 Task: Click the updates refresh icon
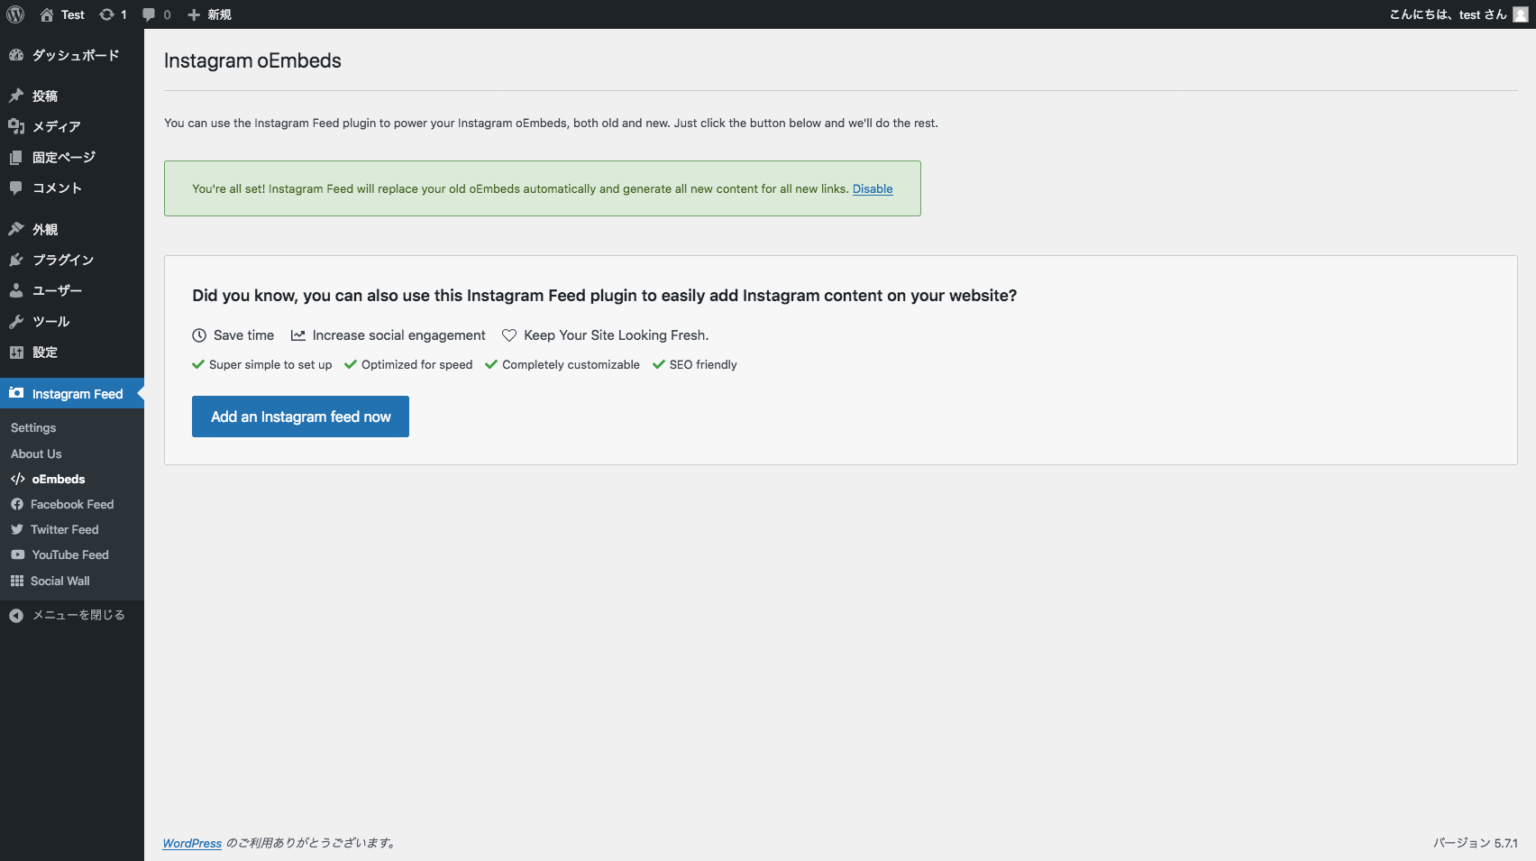tap(107, 14)
